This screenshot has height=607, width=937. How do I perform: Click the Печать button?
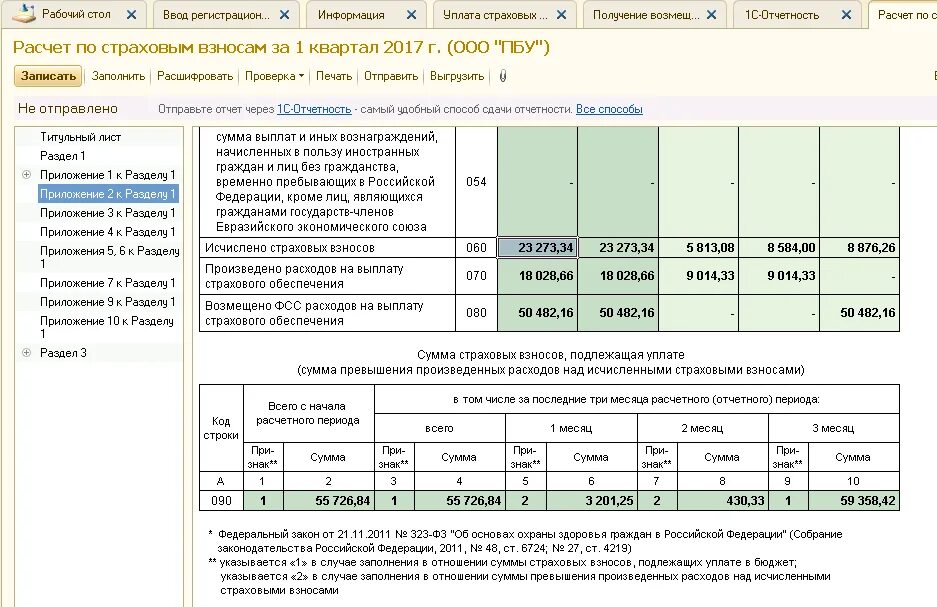[x=334, y=76]
